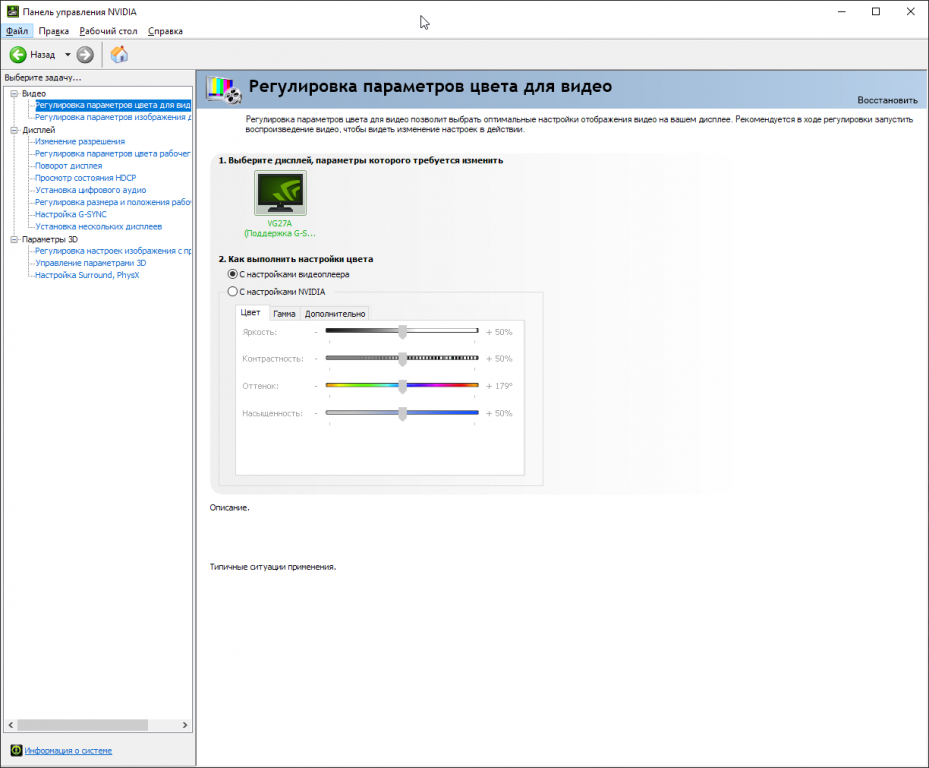Click the Восстановить link
This screenshot has height=768, width=929.
[x=887, y=100]
